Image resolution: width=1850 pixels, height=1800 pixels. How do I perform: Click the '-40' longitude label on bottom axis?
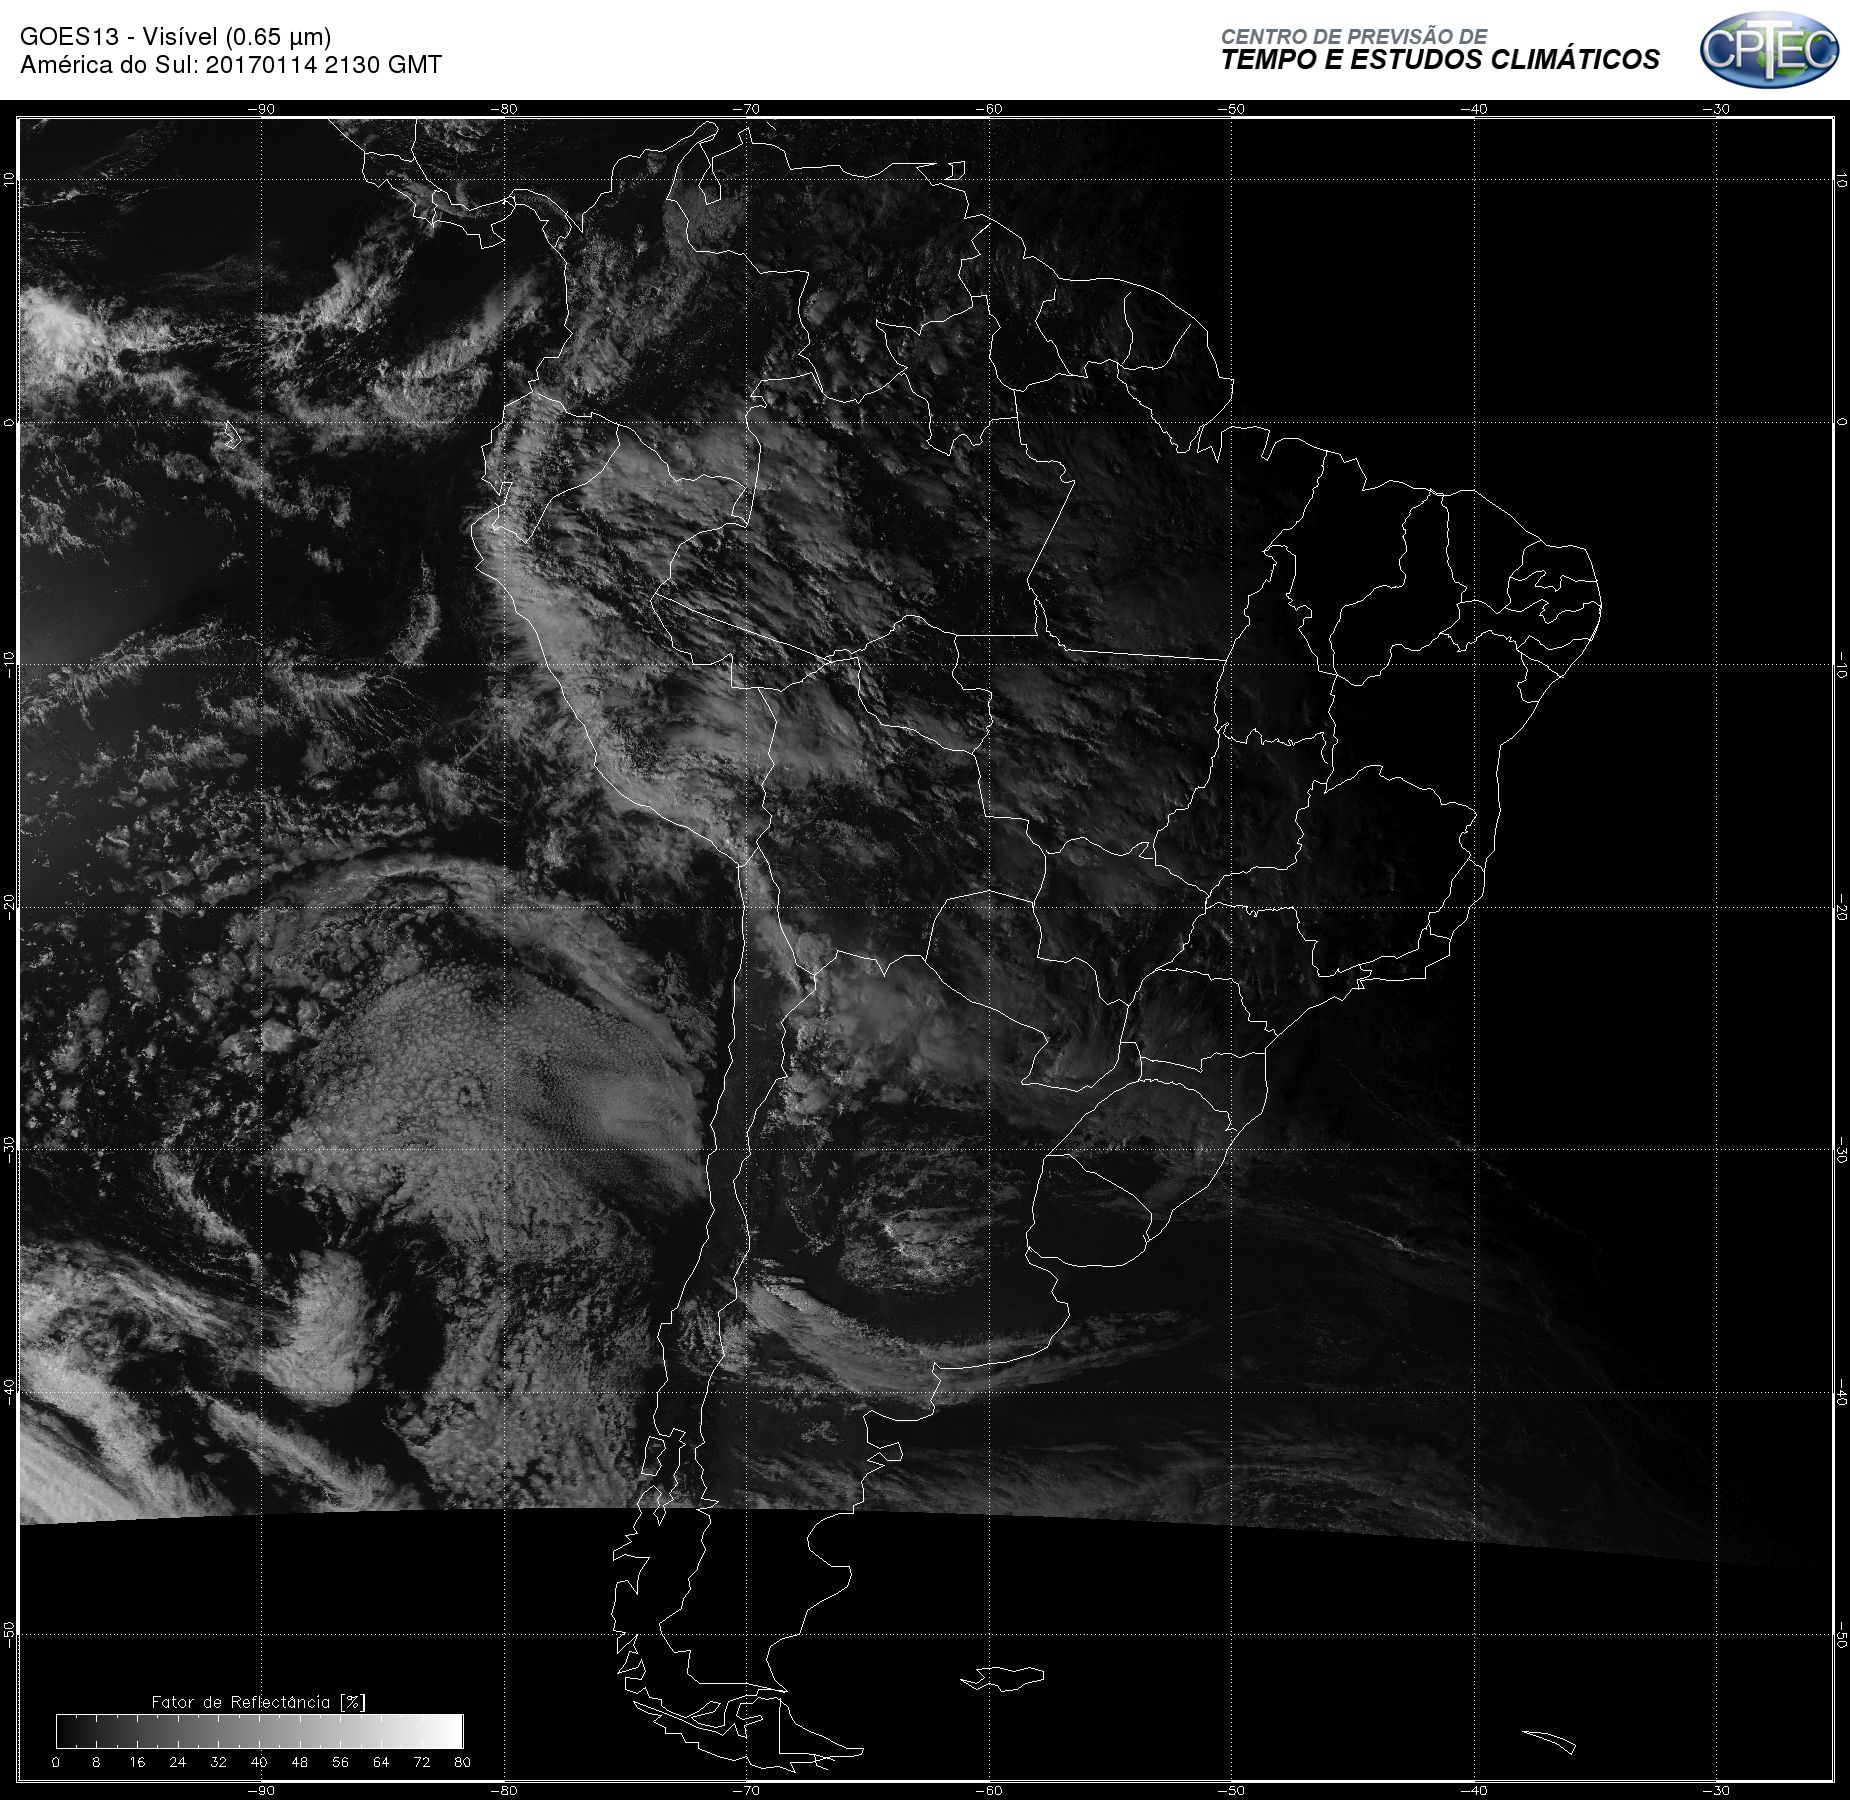1474,1790
